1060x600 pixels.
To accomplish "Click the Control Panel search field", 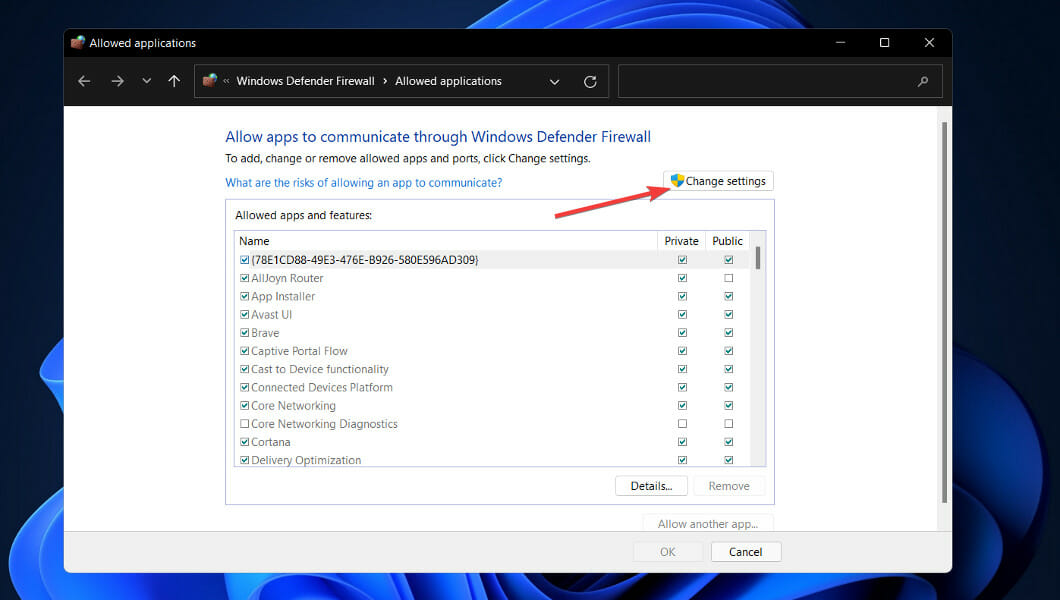I will click(x=779, y=81).
